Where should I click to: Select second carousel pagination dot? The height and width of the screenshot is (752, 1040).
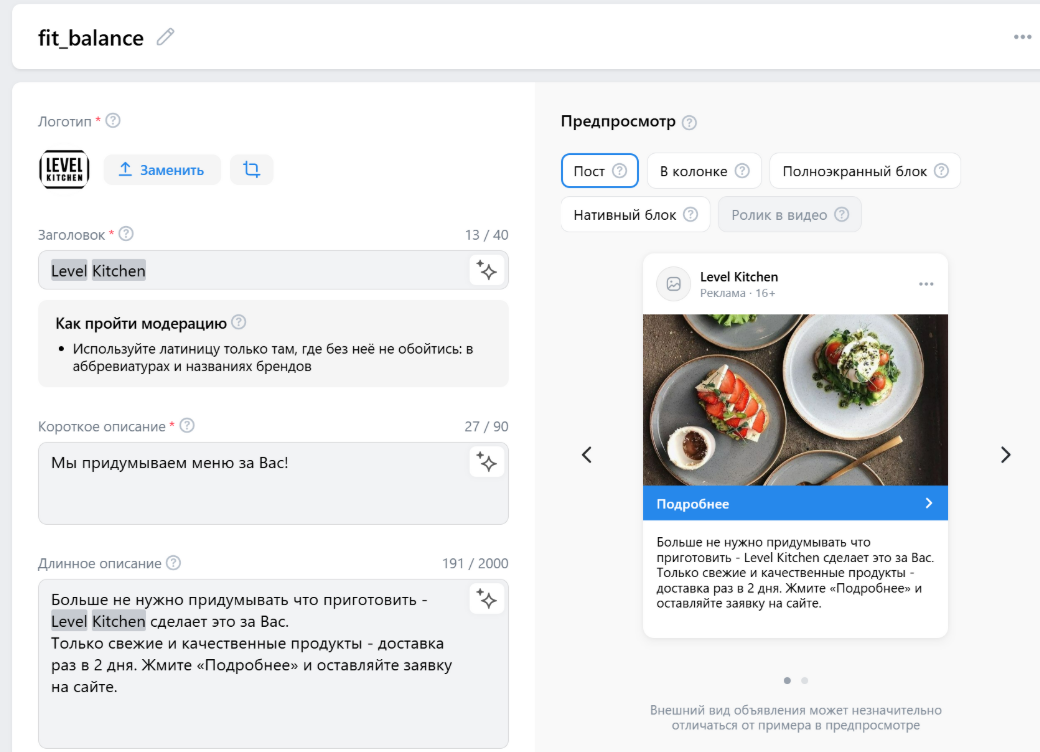click(x=805, y=680)
